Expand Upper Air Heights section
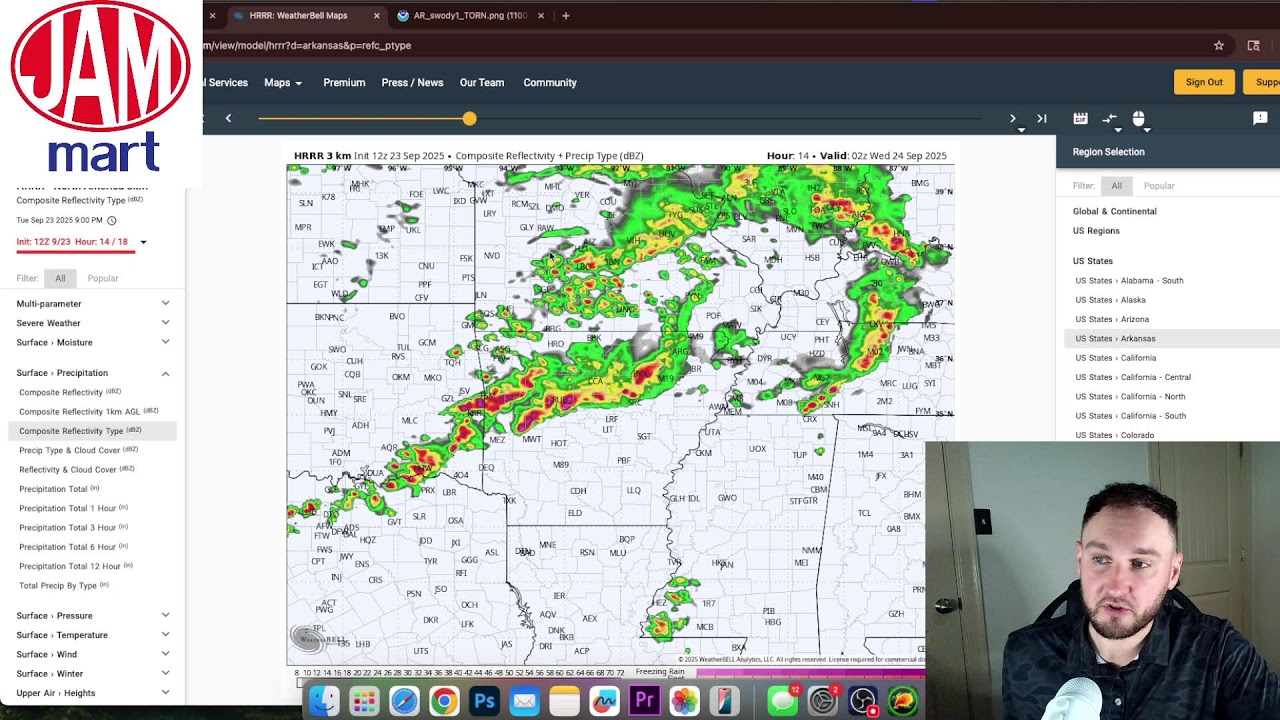 [93, 693]
